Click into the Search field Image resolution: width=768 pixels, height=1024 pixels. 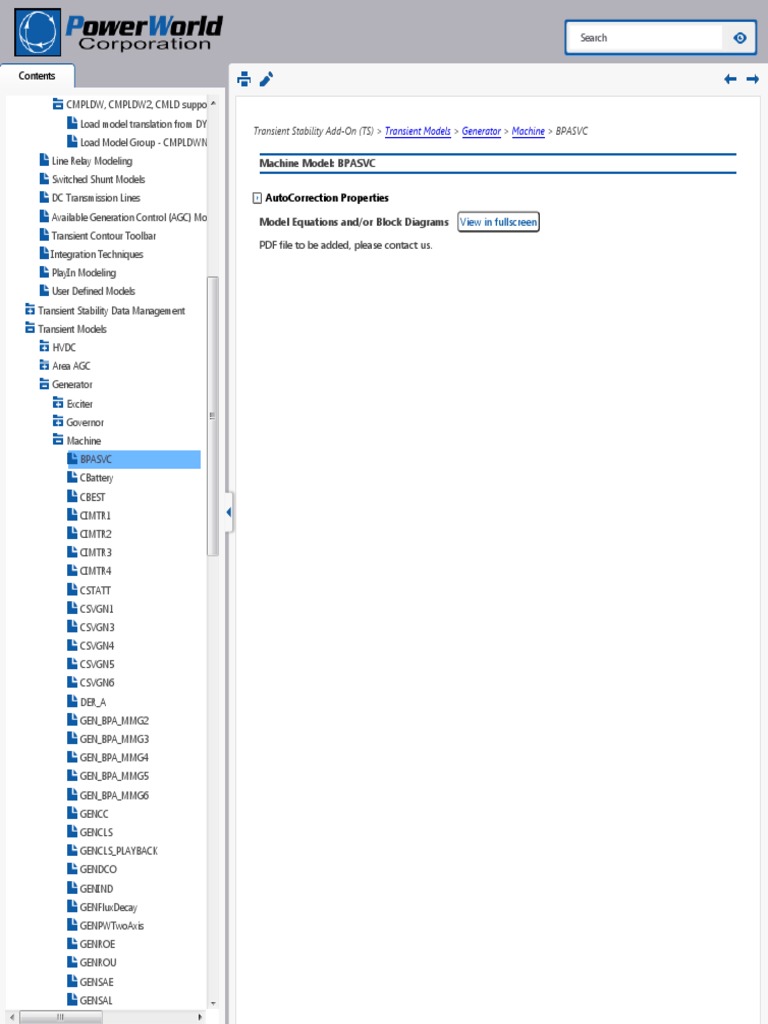click(645, 38)
